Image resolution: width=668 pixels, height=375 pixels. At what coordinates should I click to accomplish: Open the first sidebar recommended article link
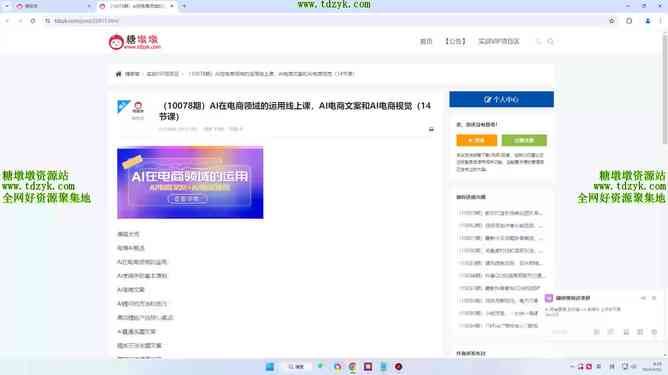point(501,213)
